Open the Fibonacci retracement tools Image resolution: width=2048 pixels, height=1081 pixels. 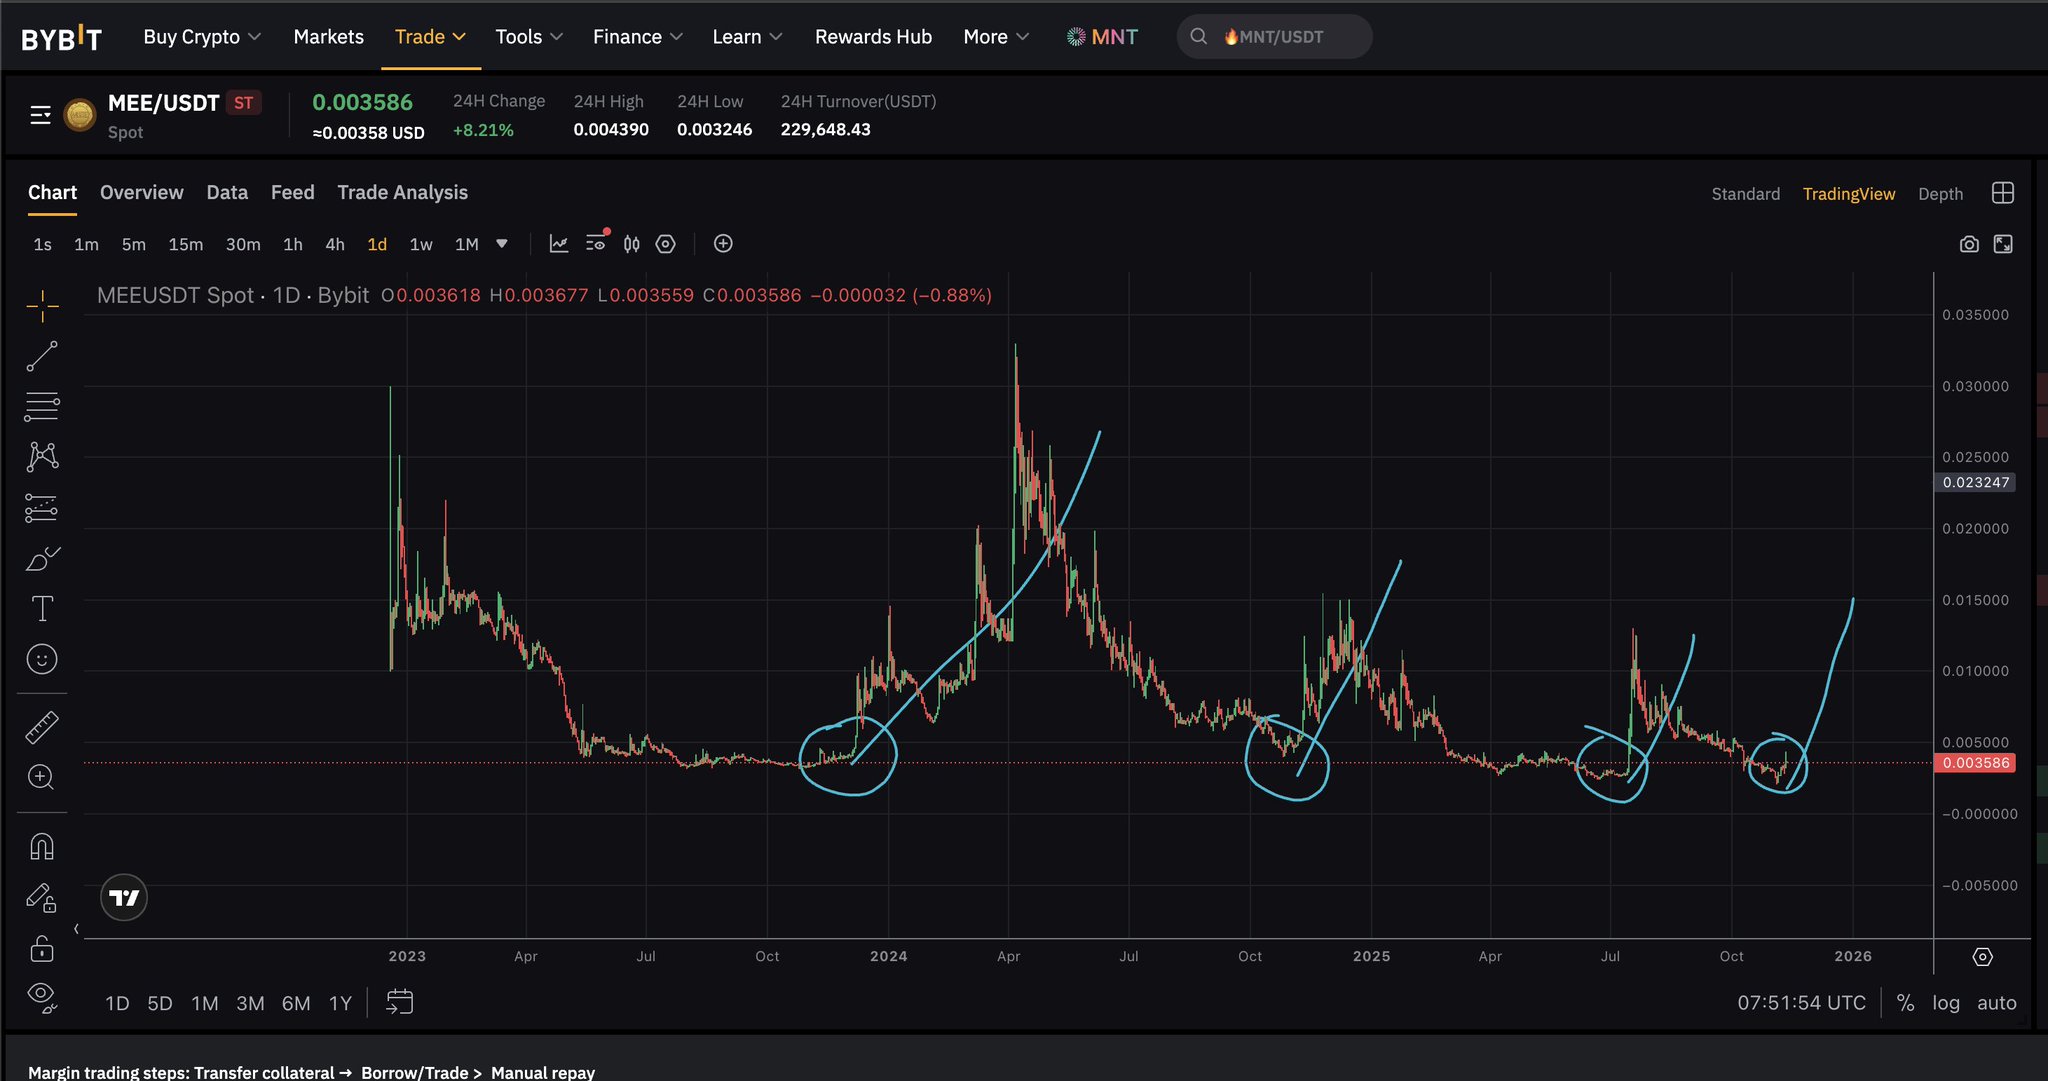click(42, 406)
